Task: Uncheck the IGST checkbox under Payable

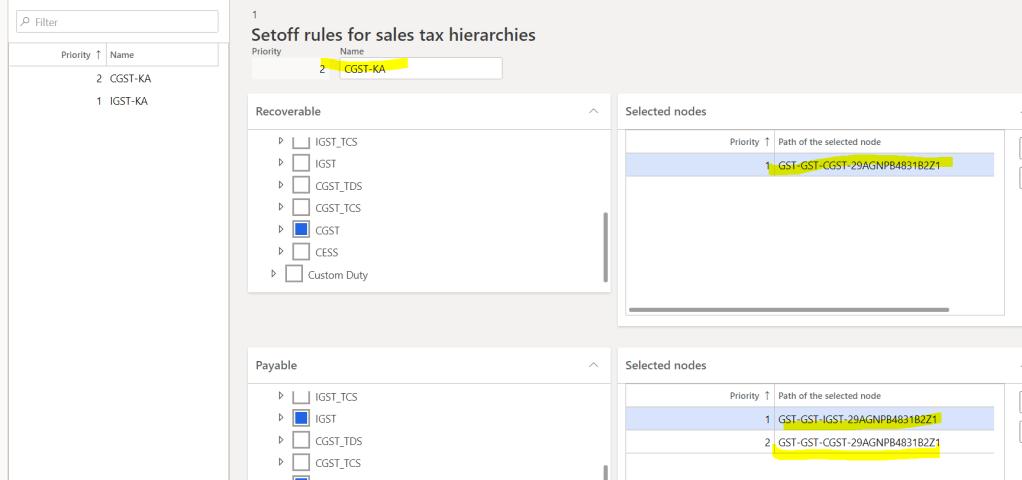Action: (301, 418)
